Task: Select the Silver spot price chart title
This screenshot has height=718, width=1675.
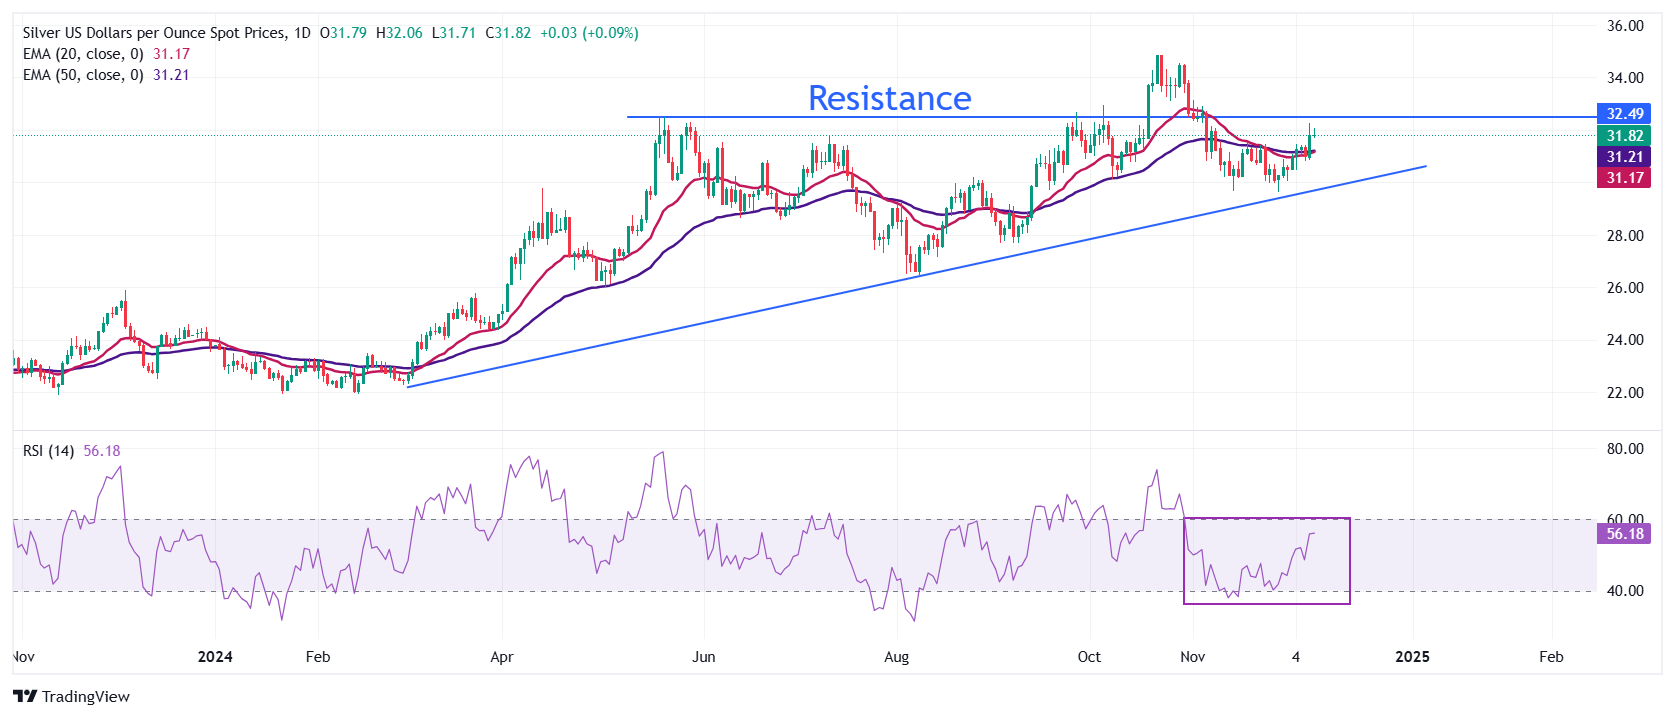Action: click(167, 33)
